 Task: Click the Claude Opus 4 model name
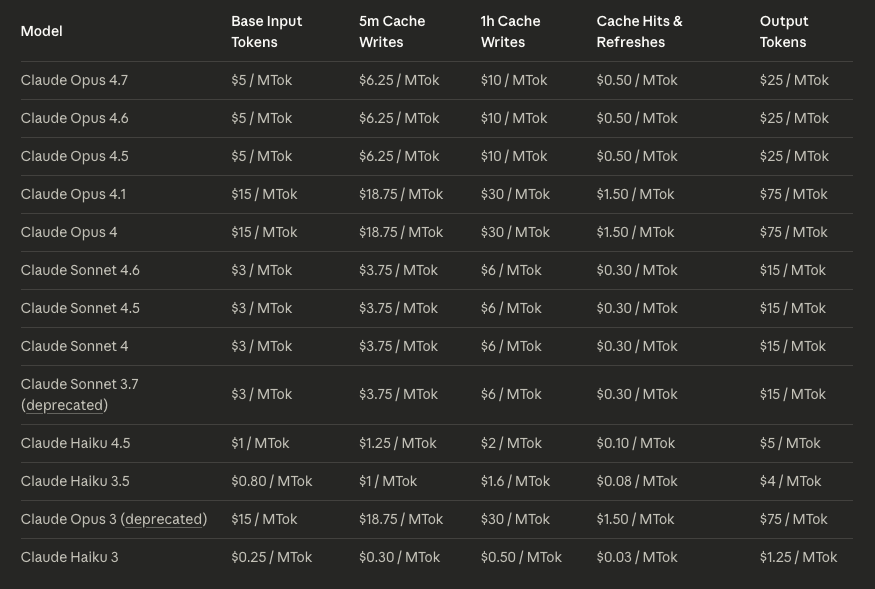pyautogui.click(x=69, y=232)
